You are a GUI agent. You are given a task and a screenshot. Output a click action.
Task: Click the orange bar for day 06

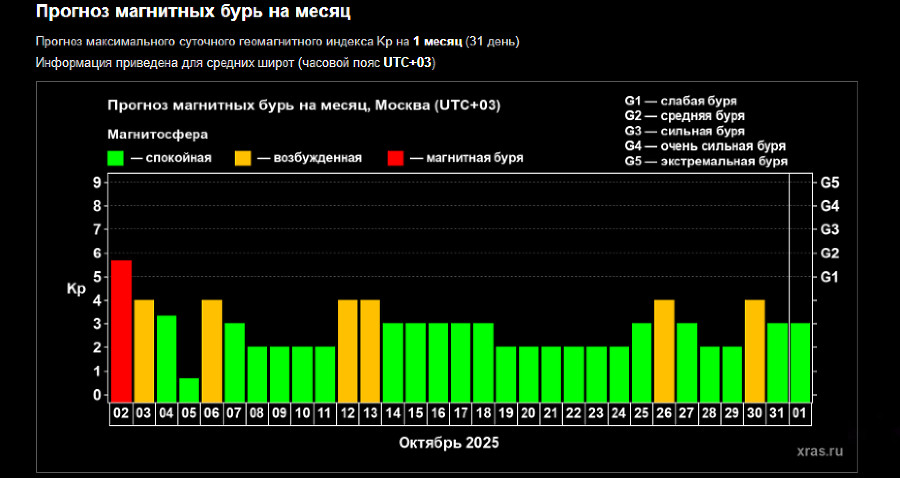(212, 350)
